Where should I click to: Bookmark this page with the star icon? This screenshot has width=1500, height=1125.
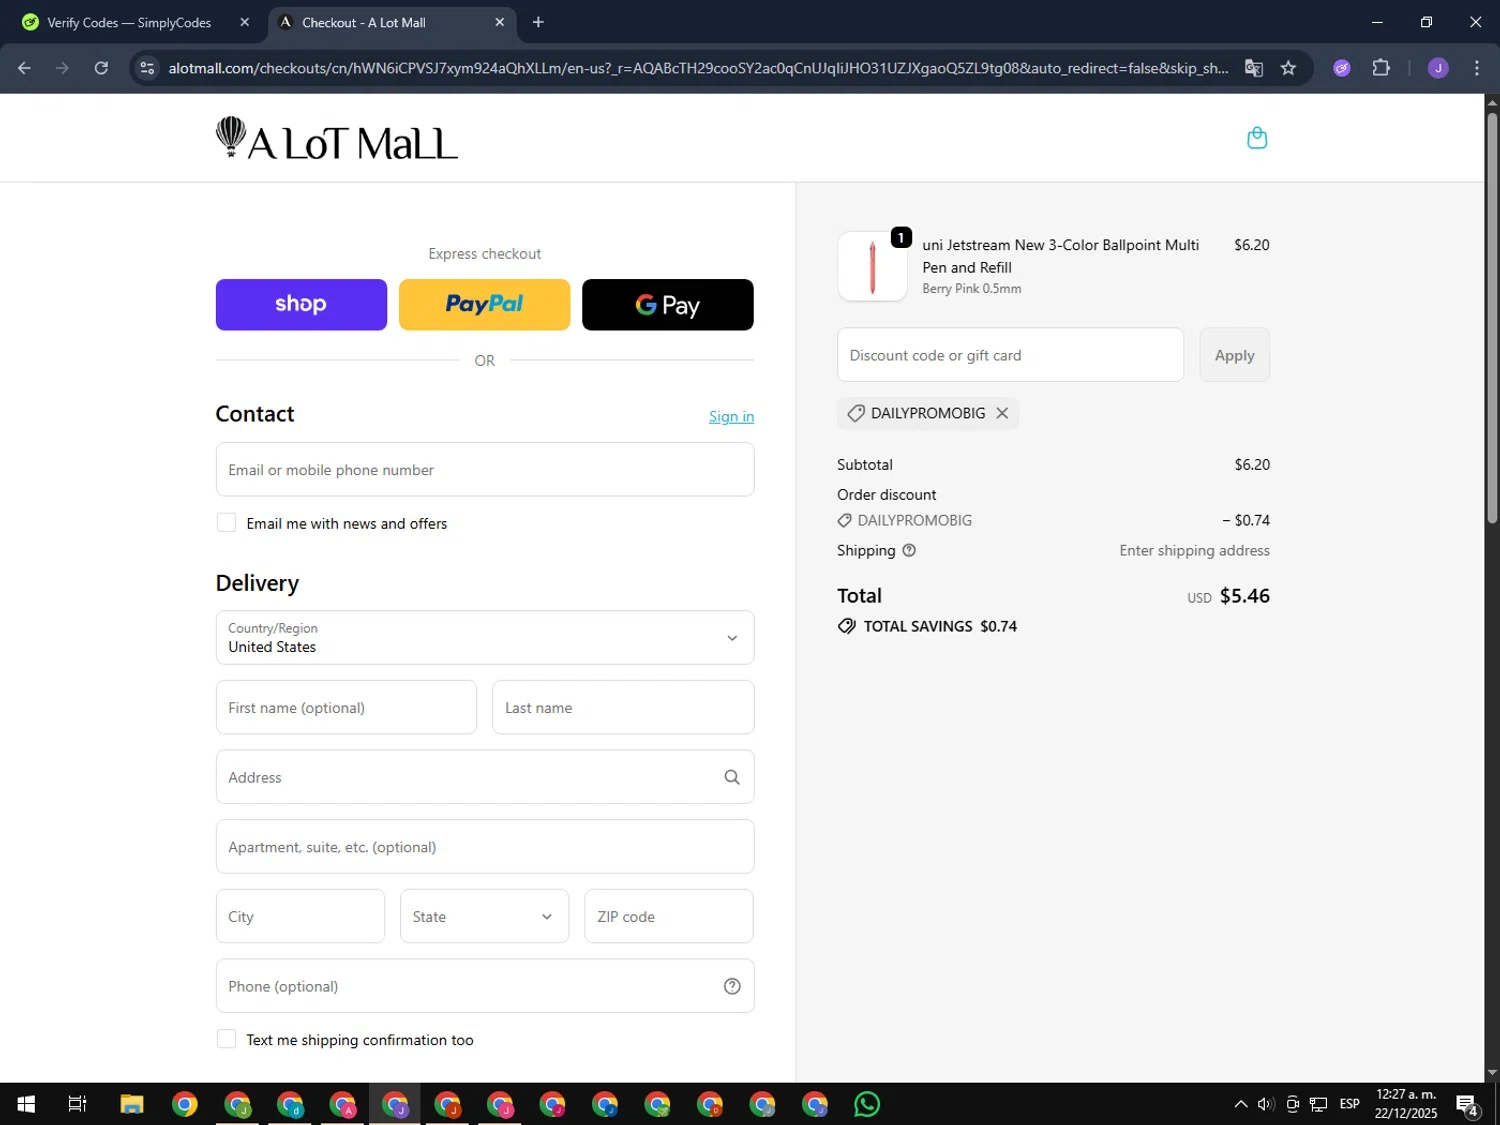[1288, 68]
